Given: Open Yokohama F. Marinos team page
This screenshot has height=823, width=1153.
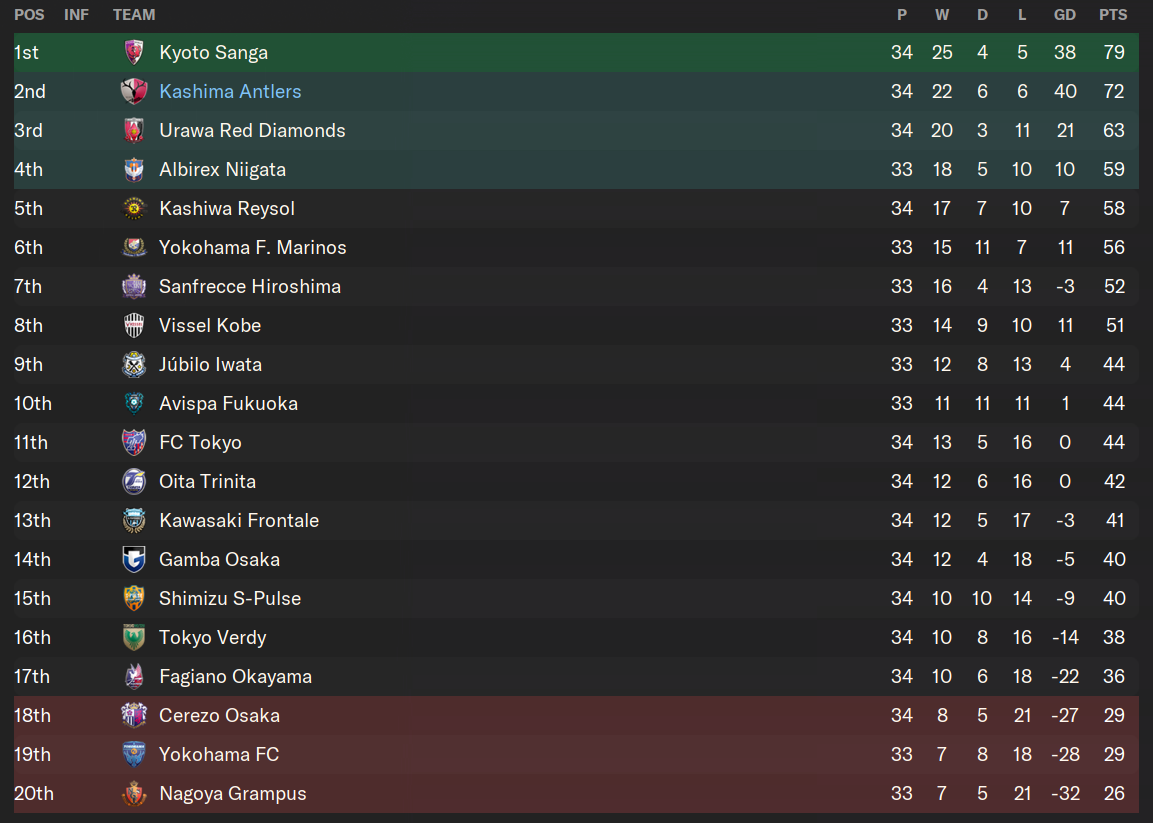Looking at the screenshot, I should pos(252,247).
